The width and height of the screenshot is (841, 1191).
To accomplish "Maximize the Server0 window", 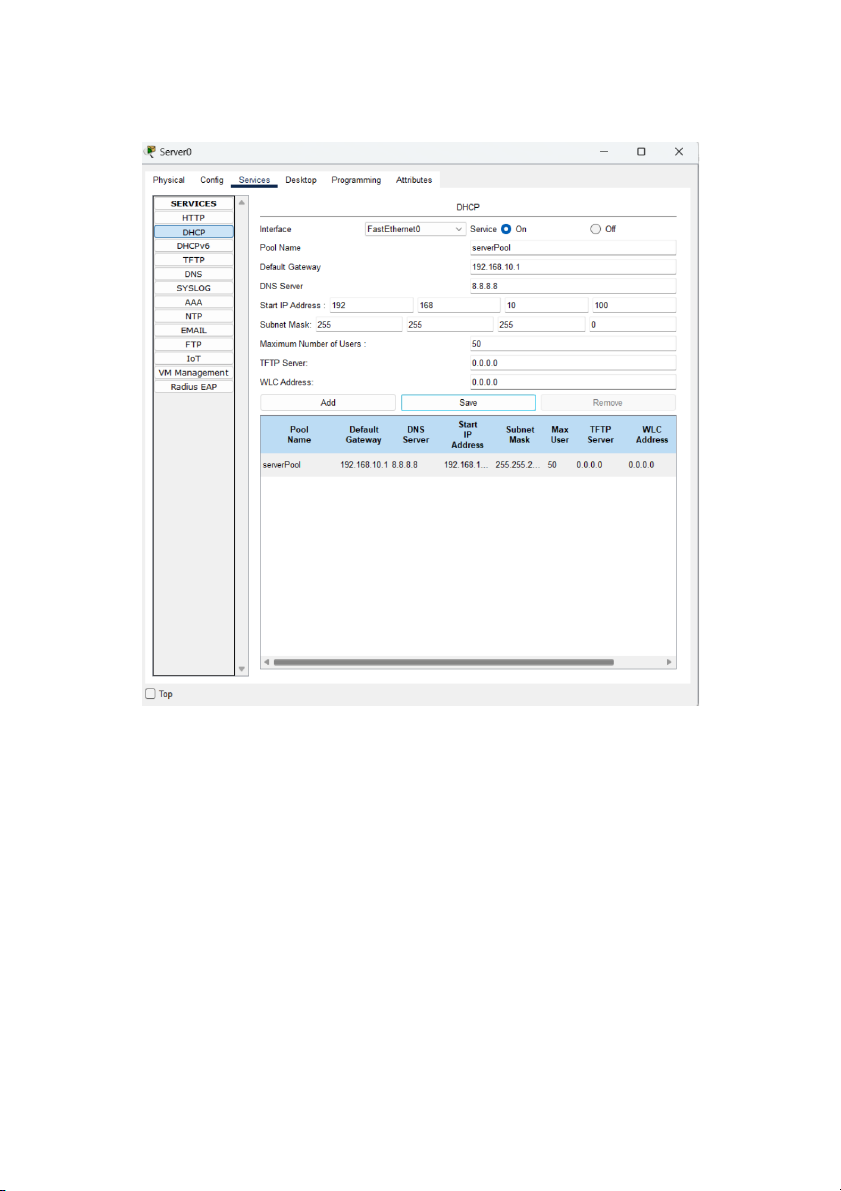I will (641, 152).
